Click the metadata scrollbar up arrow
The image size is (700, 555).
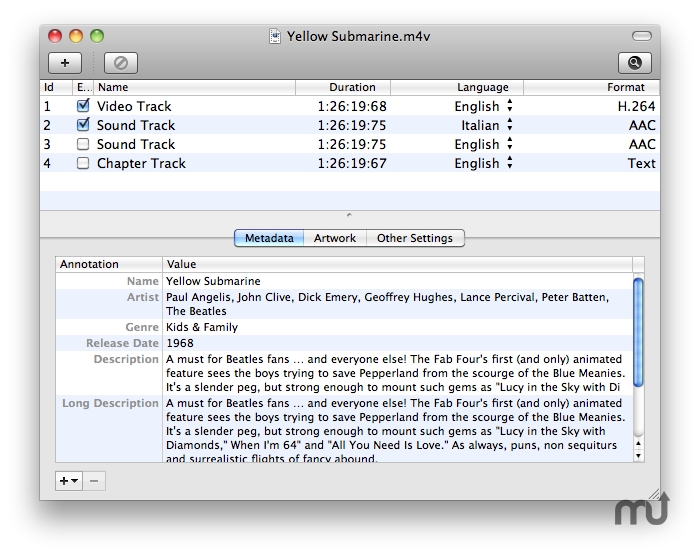pos(638,443)
